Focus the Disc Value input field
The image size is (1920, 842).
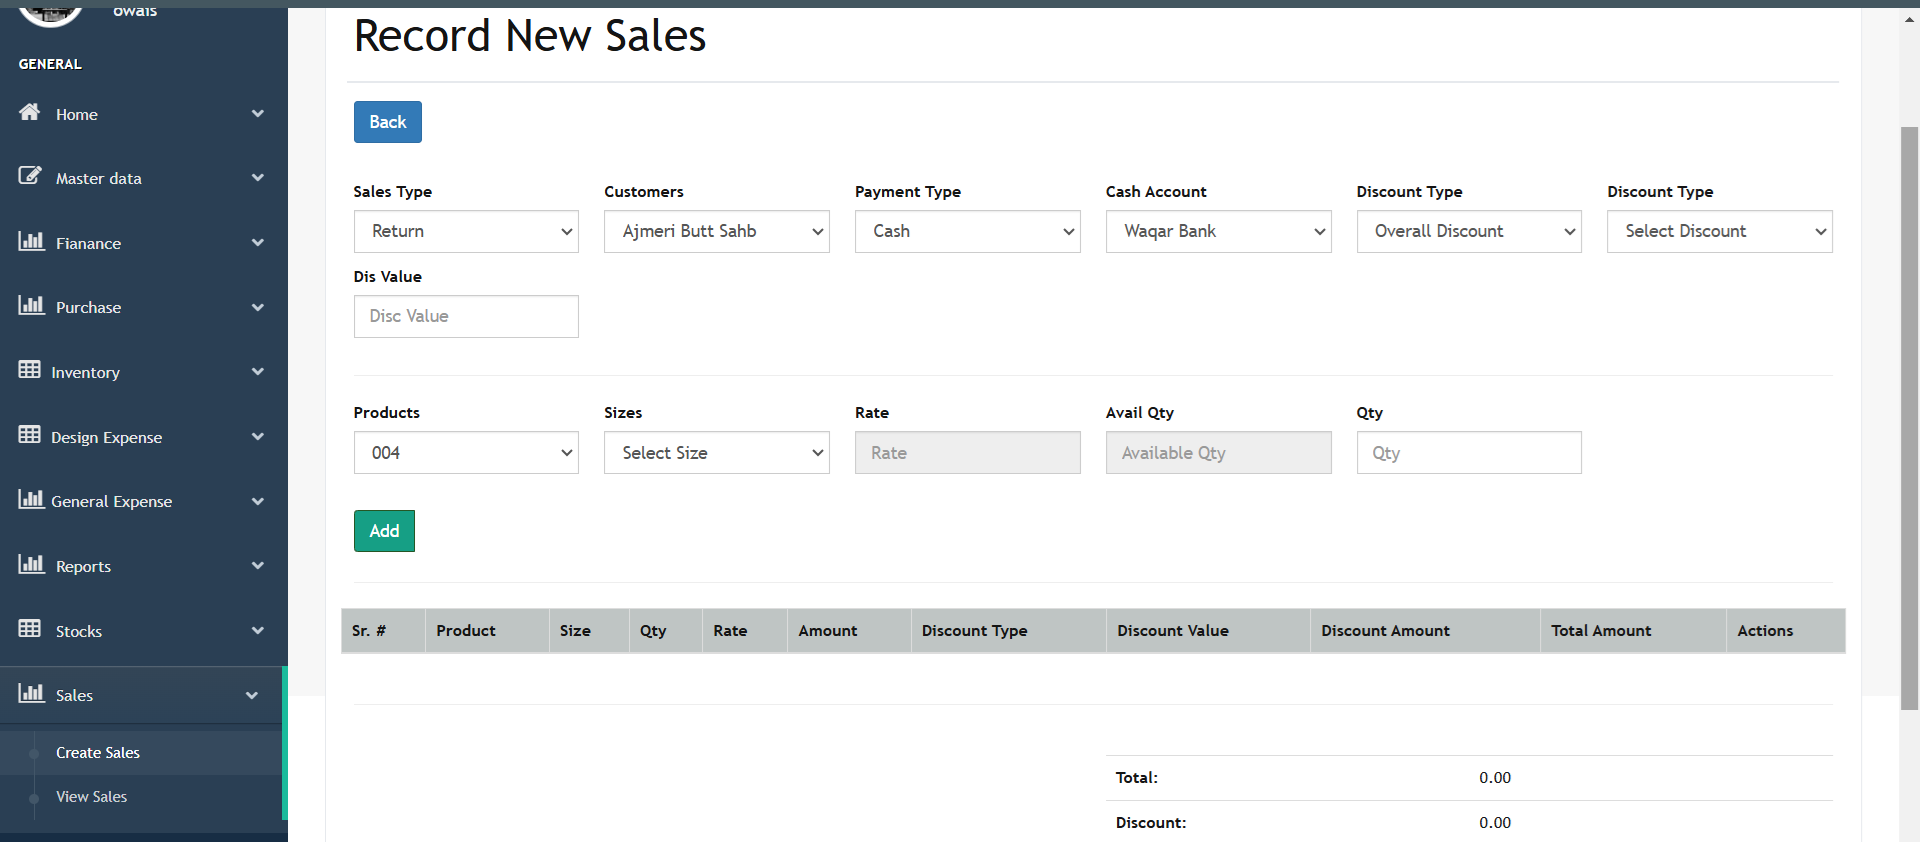point(466,316)
